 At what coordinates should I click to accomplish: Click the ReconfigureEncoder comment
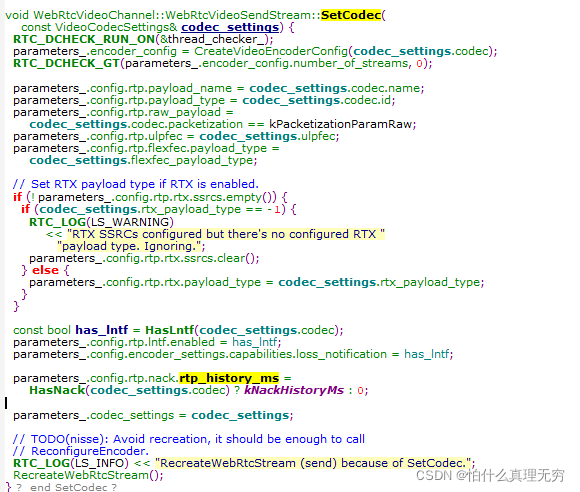81,451
